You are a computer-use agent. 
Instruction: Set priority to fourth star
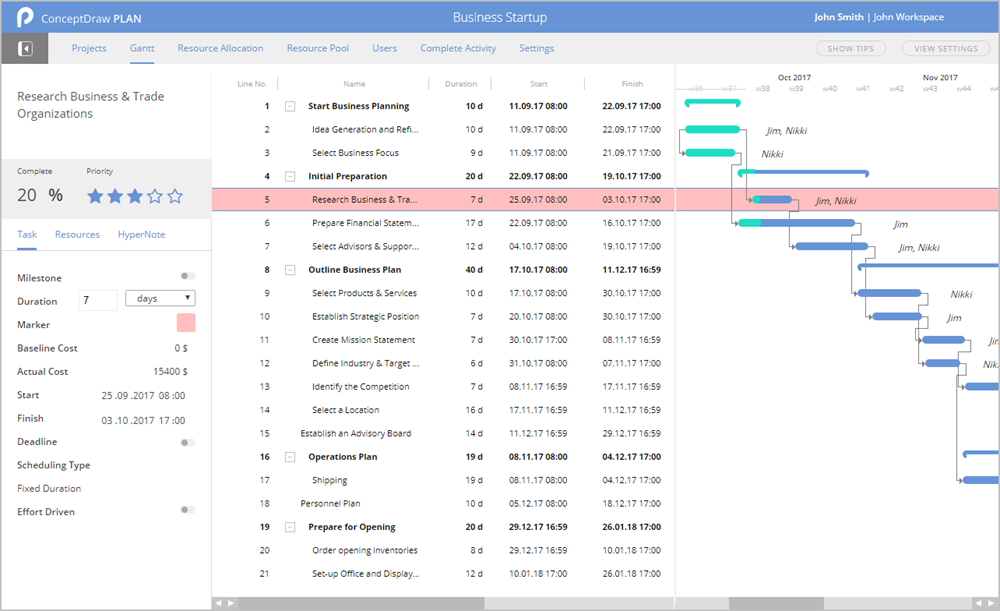(155, 196)
